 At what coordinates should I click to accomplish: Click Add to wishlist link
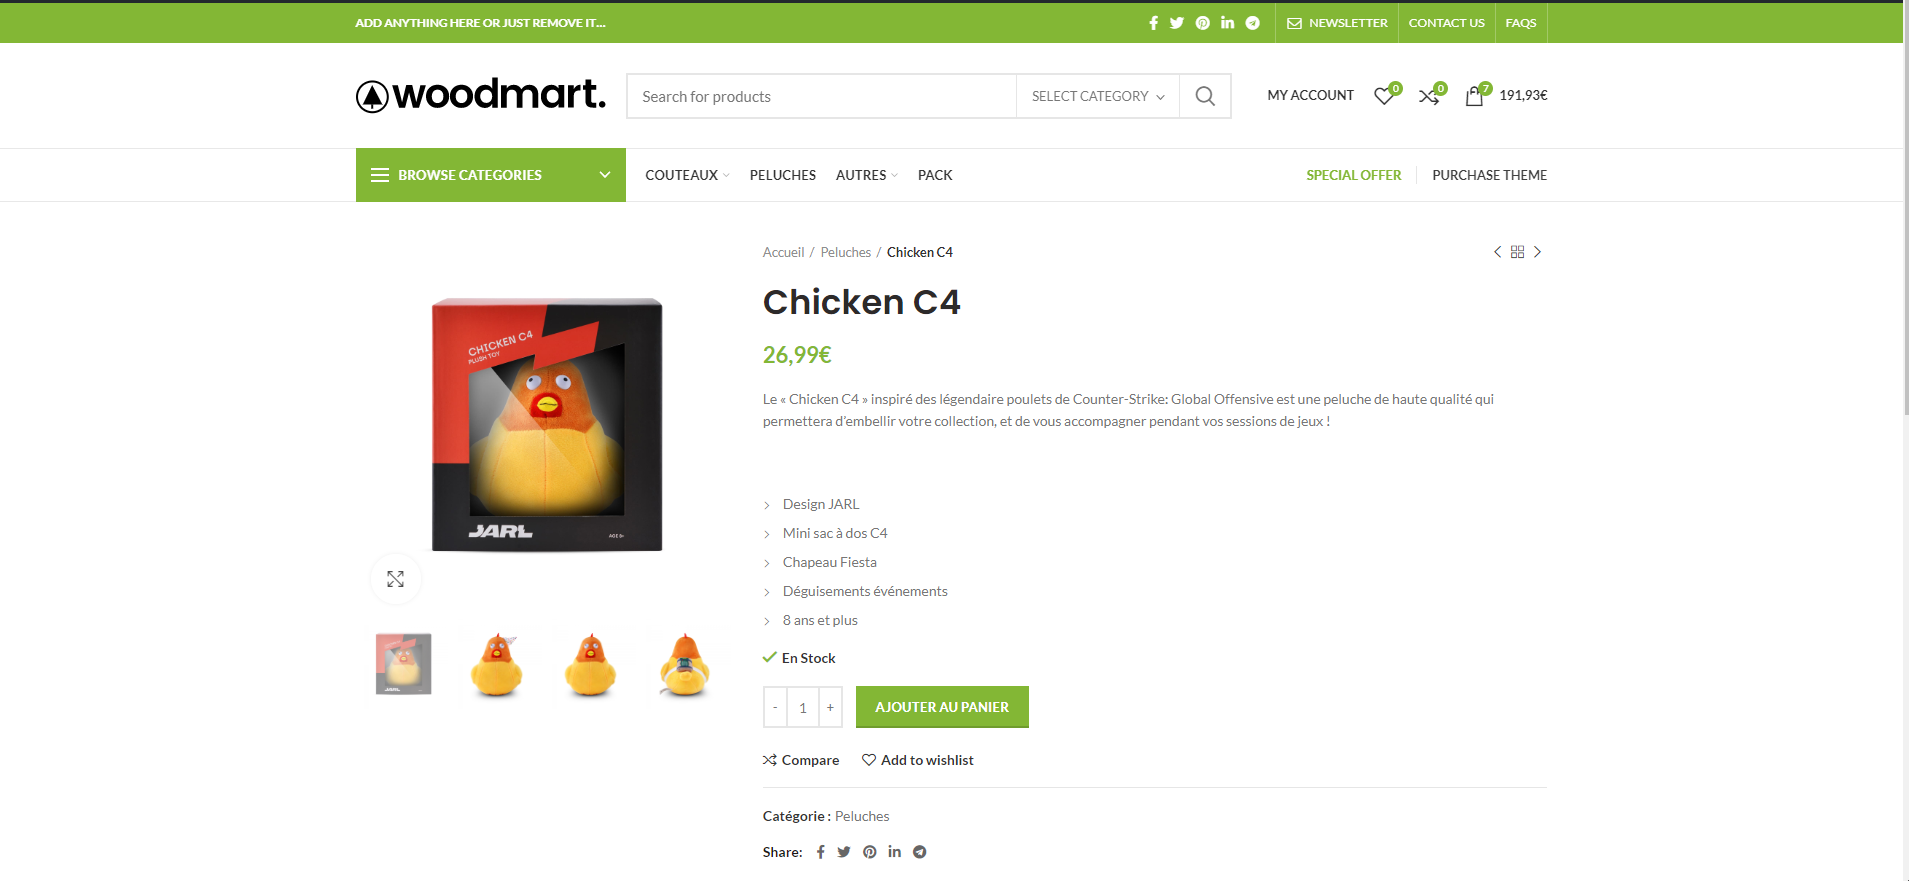point(918,760)
